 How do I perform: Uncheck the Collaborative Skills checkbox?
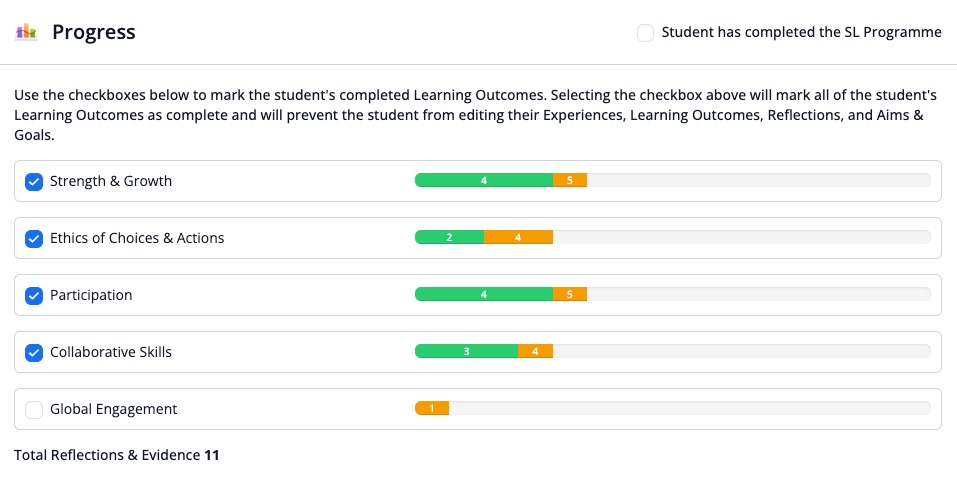click(34, 352)
